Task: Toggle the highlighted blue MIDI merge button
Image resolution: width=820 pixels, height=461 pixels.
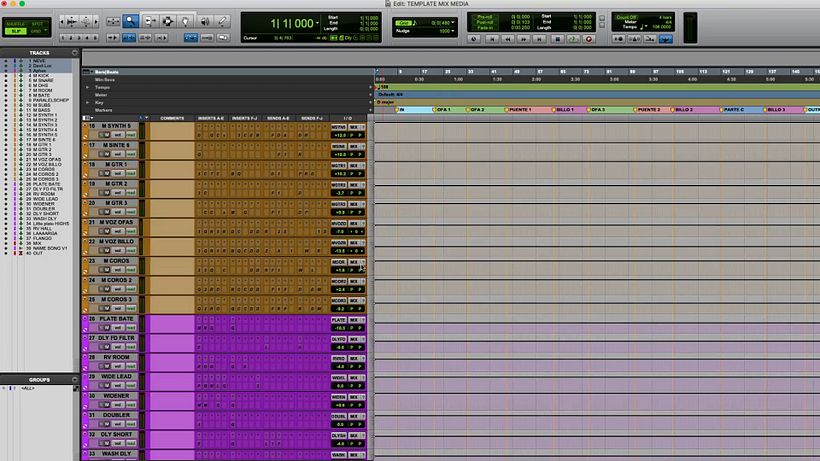Action: [666, 39]
